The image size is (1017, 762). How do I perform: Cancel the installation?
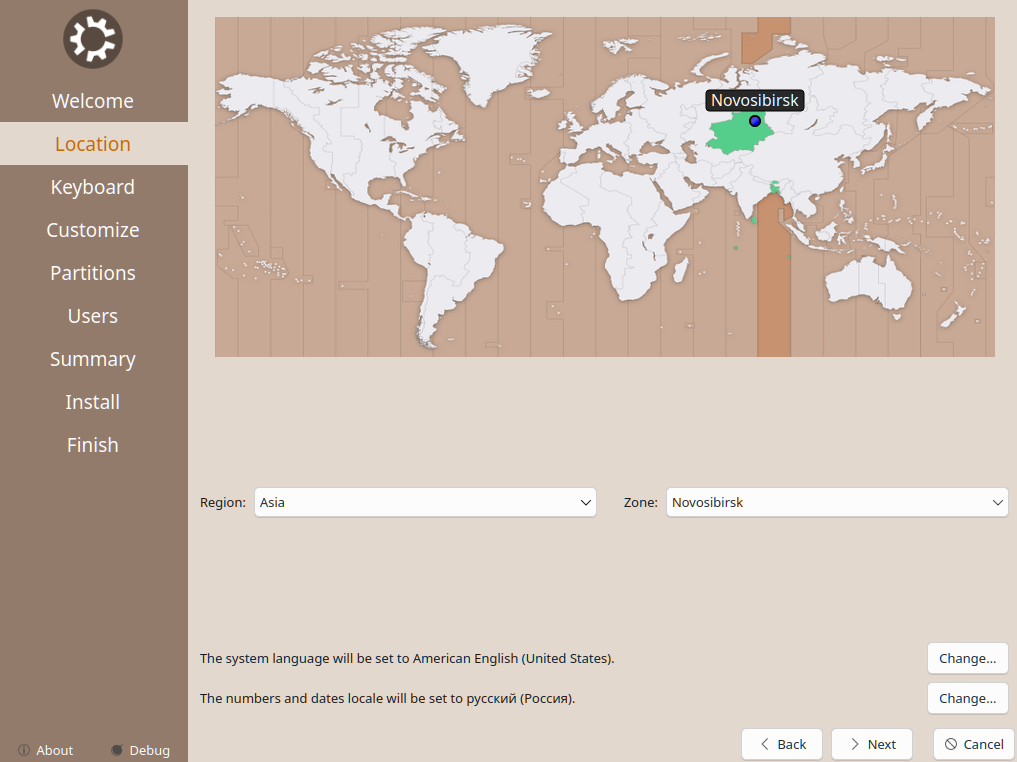click(974, 744)
